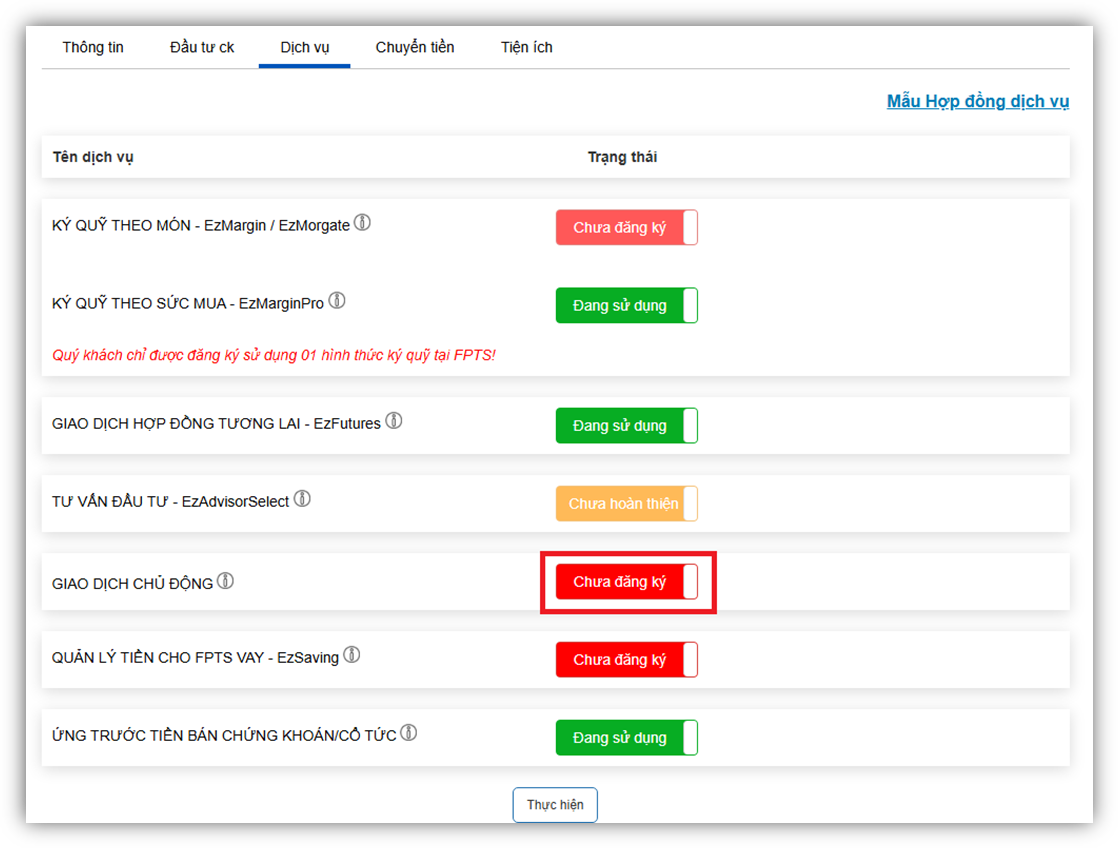Click 'QUẢN LÝ TIỀN CHO FPTS VAY - EzSaving' text

pos(195,658)
